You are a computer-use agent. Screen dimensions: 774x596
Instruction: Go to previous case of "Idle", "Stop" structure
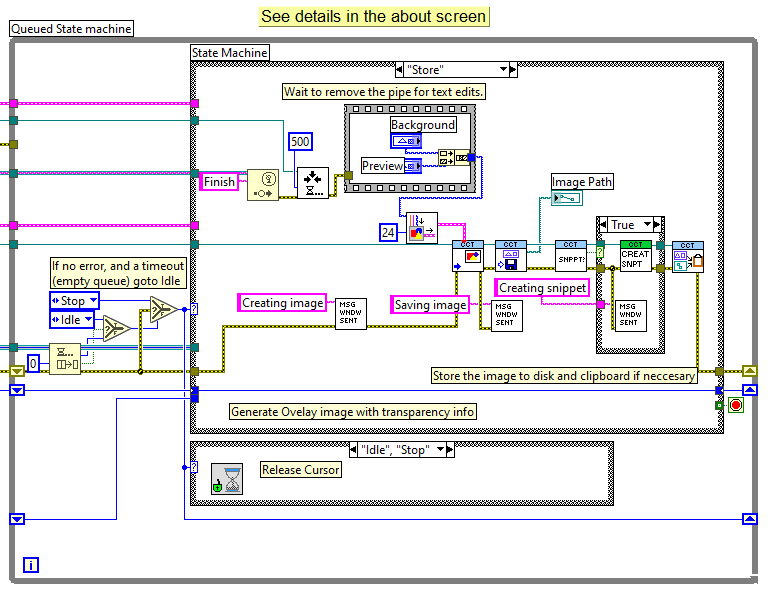click(x=353, y=450)
